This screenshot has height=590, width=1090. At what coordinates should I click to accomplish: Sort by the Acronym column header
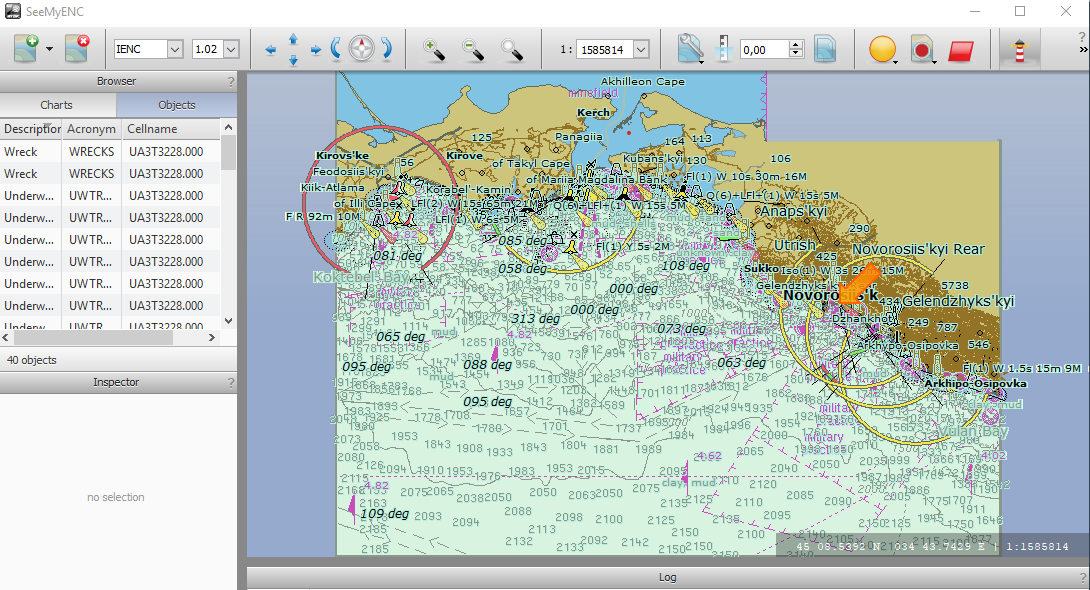92,129
